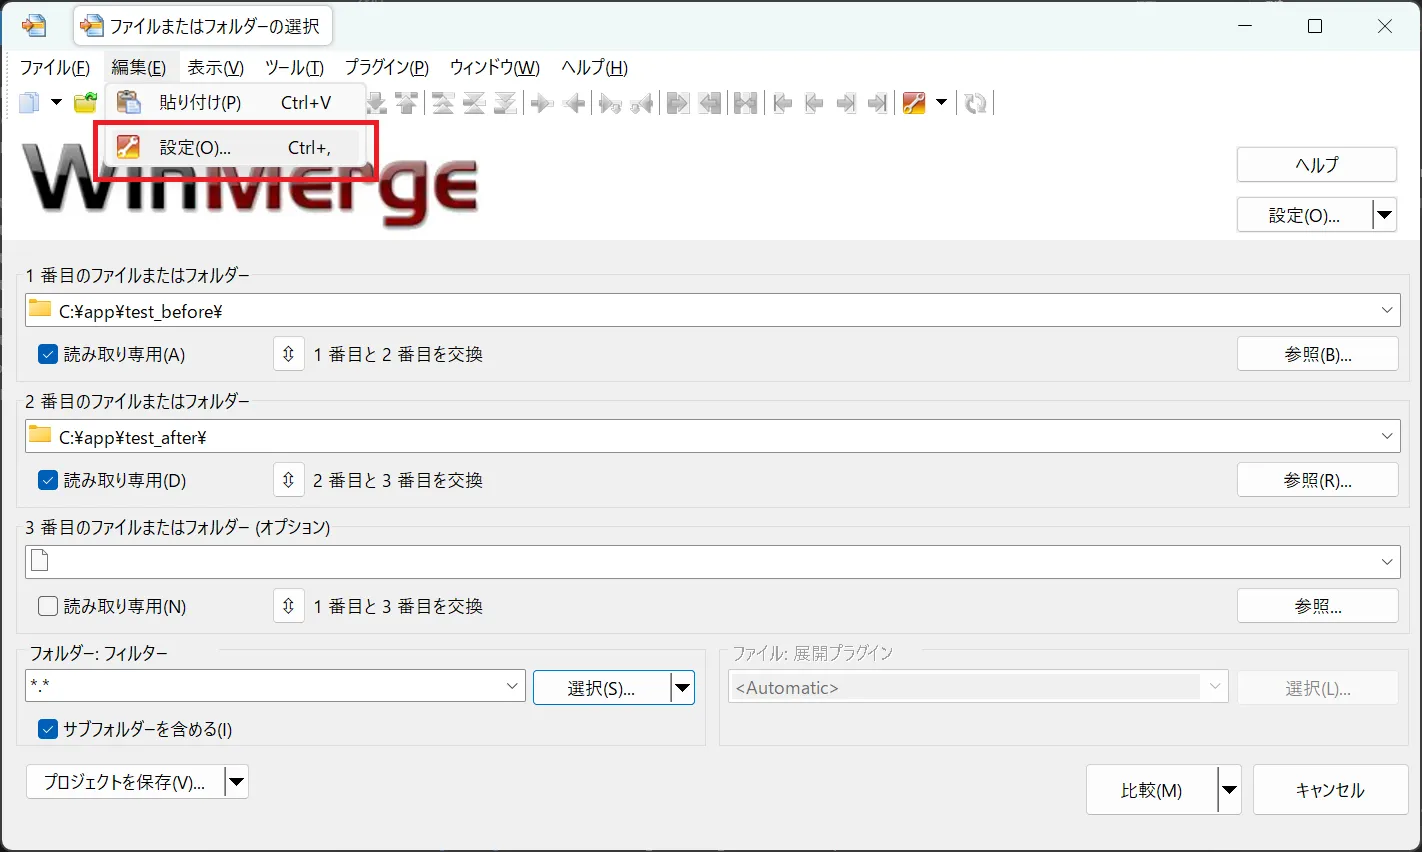Click the C:¥app¥test_after¥ path field

pos(712,436)
